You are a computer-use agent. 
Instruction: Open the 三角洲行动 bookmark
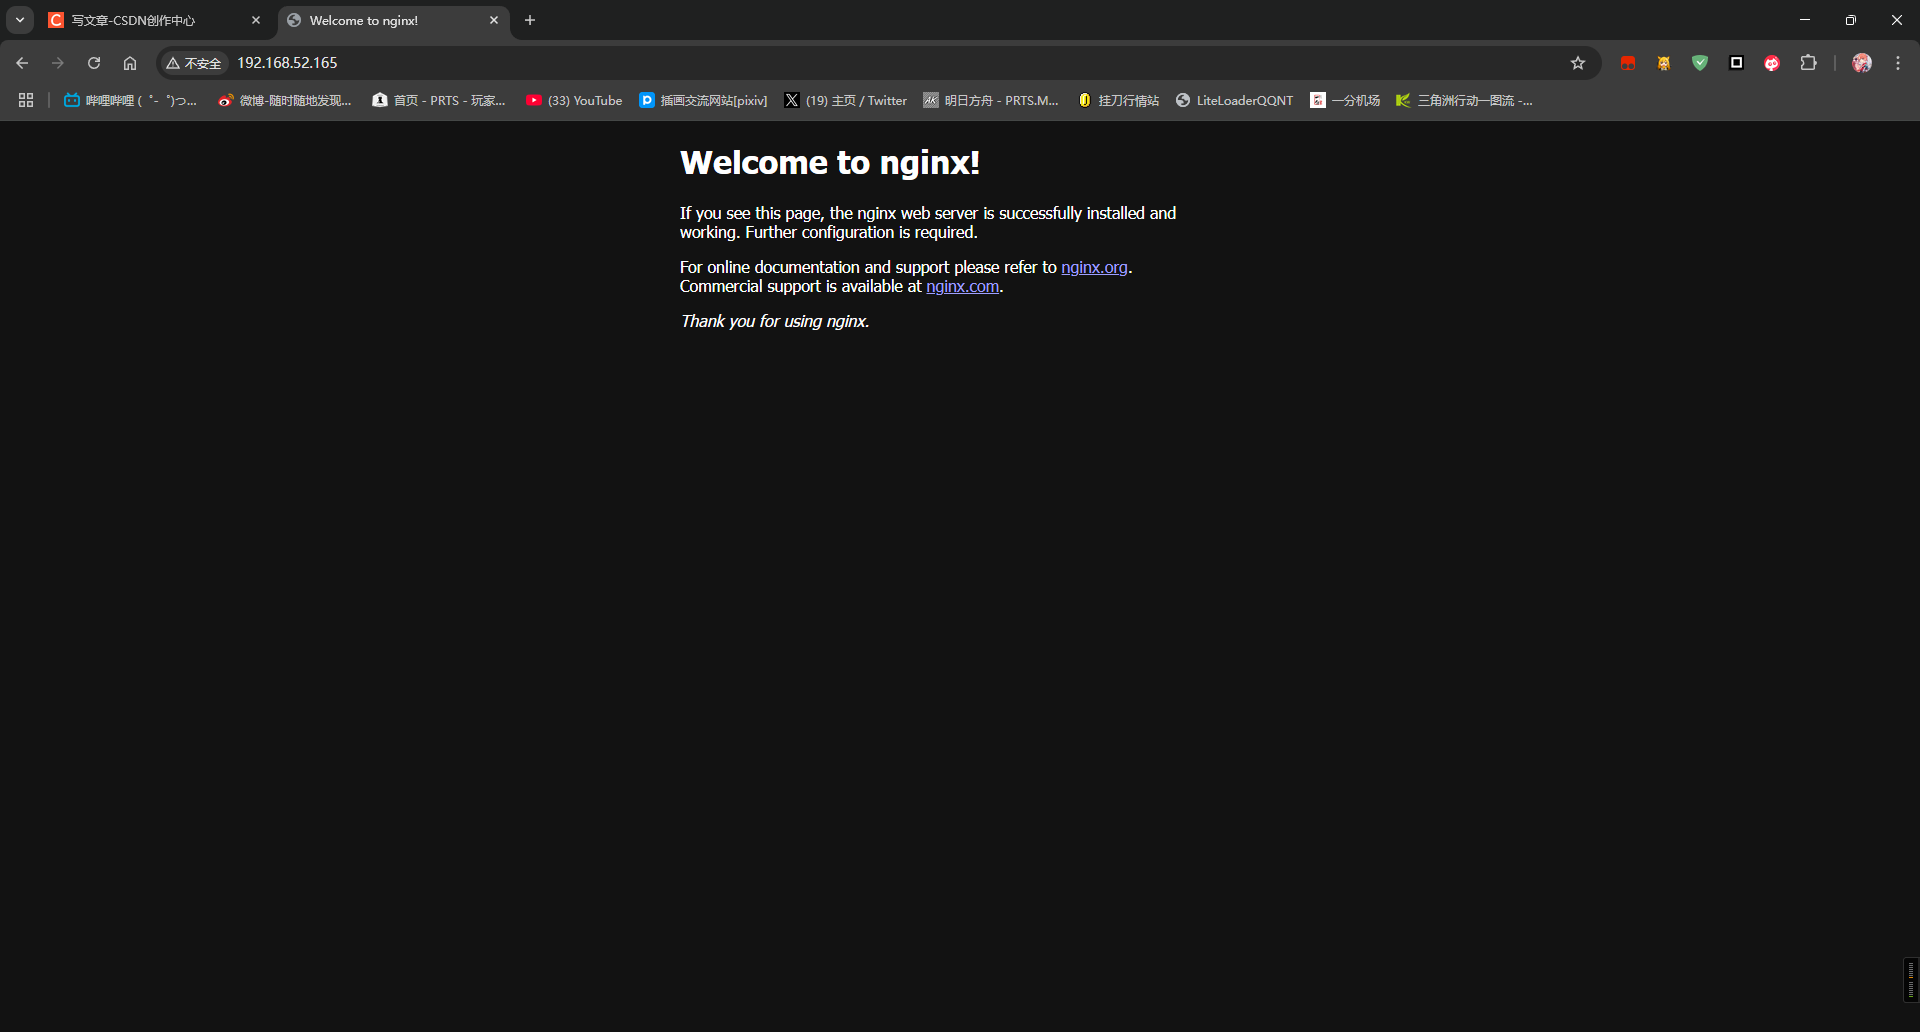(x=1464, y=100)
